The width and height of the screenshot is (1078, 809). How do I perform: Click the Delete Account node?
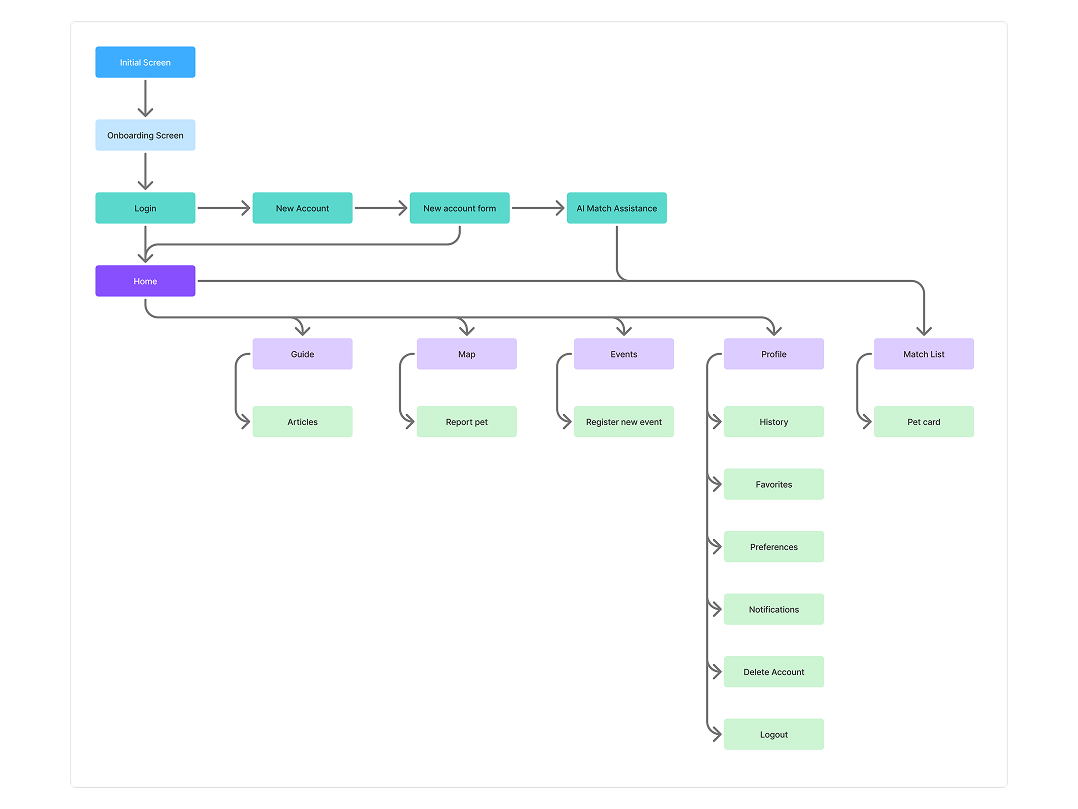click(773, 672)
